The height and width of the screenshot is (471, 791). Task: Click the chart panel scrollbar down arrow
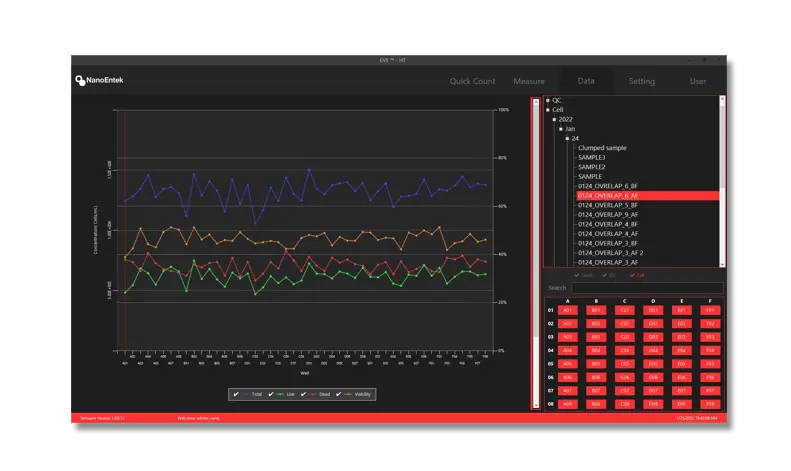[536, 405]
